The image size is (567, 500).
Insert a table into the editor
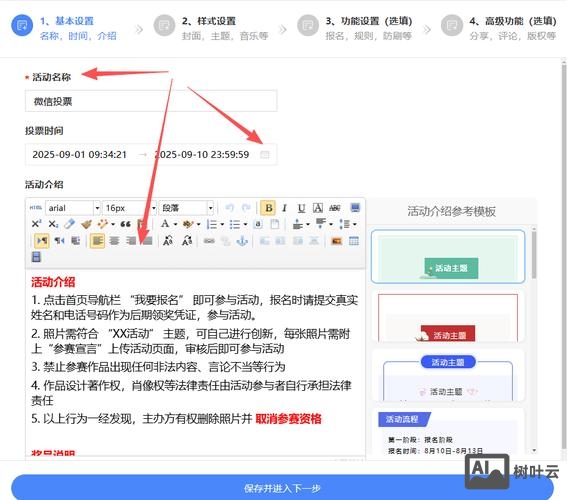[x=354, y=241]
